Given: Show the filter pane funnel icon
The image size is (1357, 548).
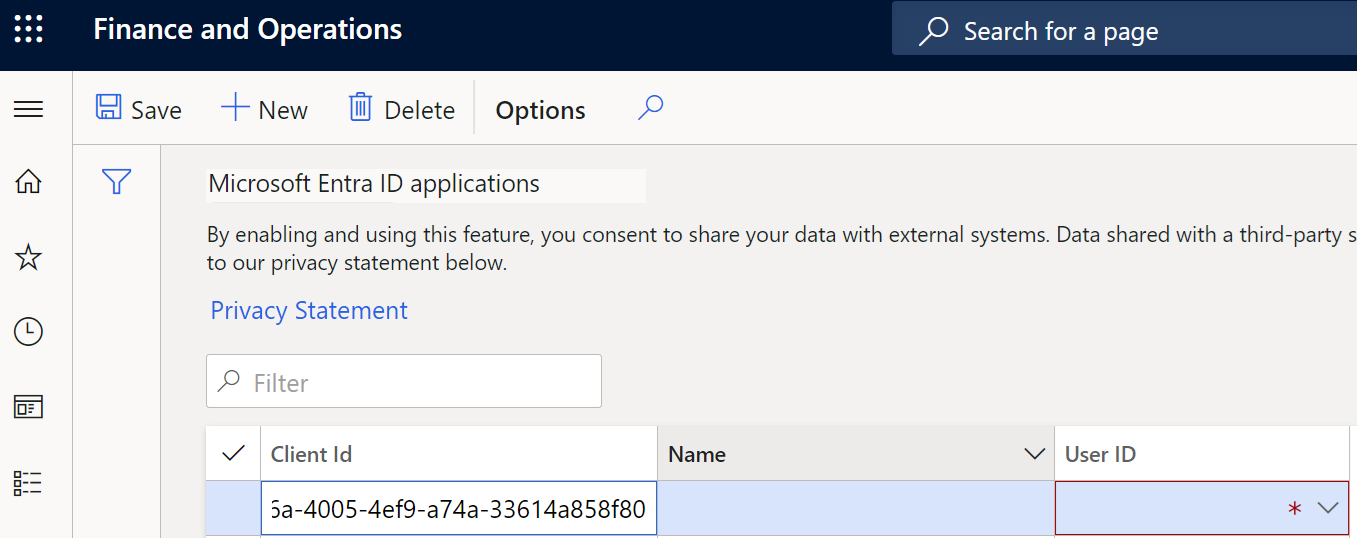Looking at the screenshot, I should tap(117, 181).
